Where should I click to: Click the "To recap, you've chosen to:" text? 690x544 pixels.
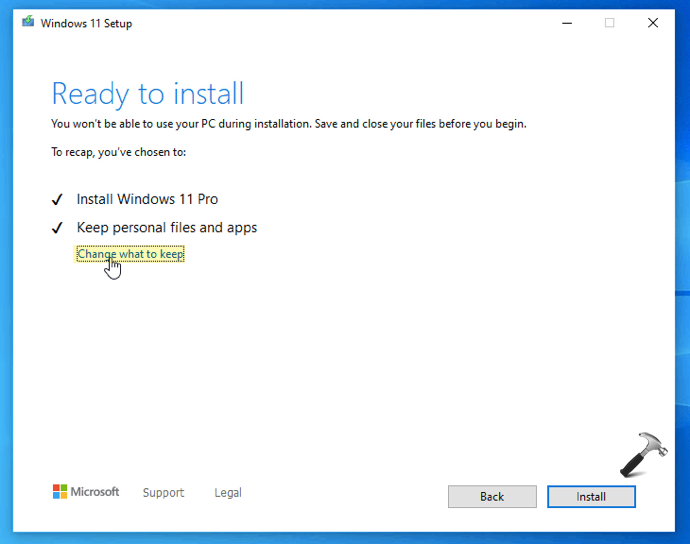coord(118,152)
